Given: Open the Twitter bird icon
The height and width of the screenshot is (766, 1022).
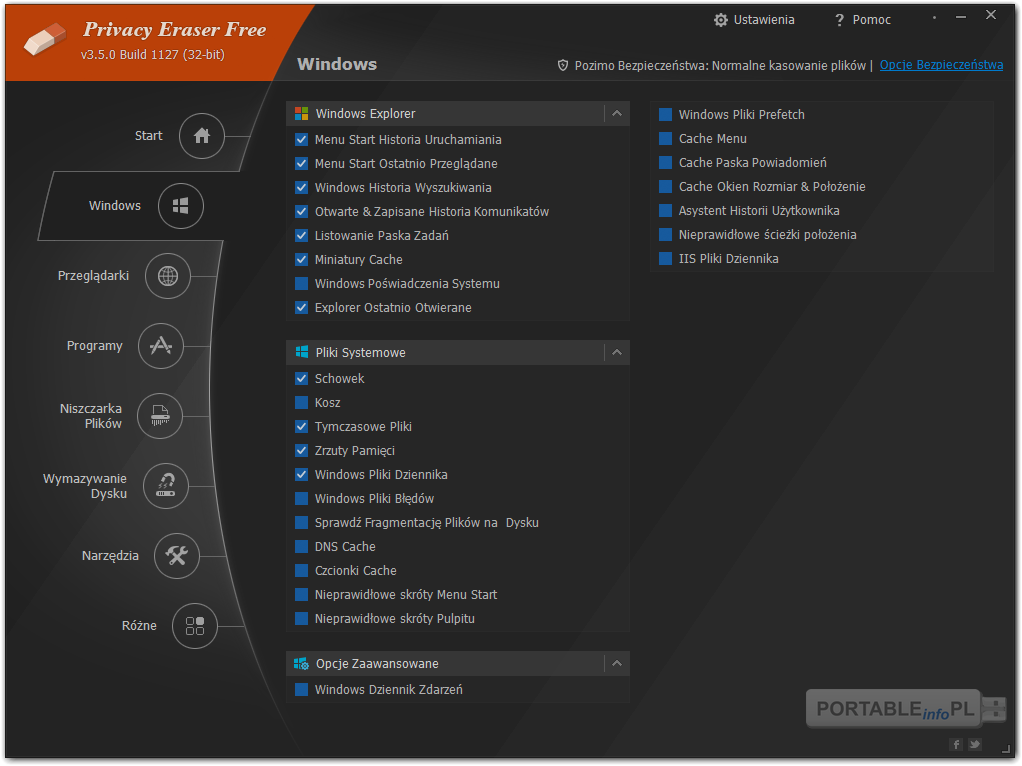Looking at the screenshot, I should [x=974, y=744].
